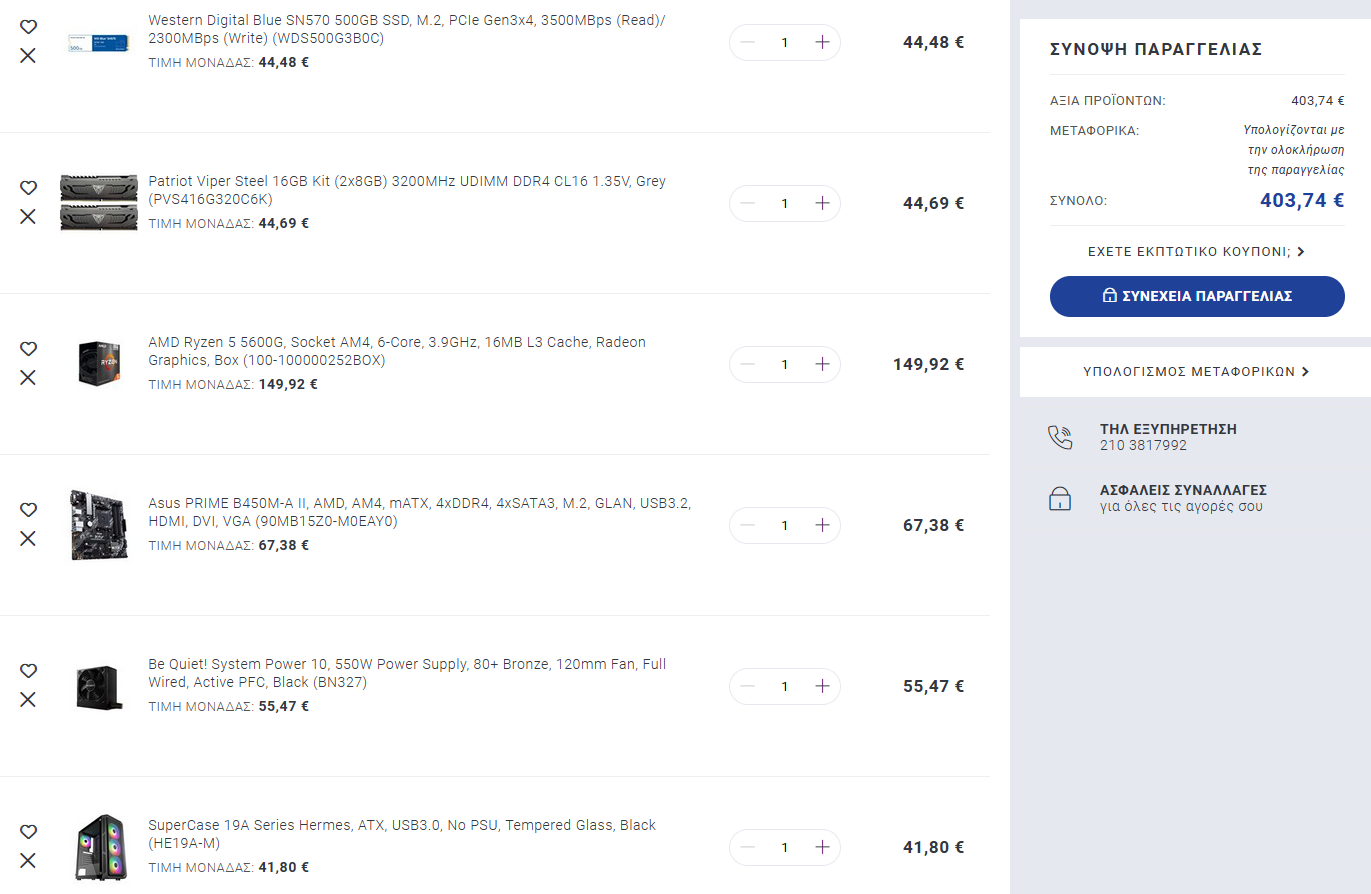Increase AMD Ryzen 5 quantity with plus
The width and height of the screenshot is (1371, 894).
coord(822,364)
